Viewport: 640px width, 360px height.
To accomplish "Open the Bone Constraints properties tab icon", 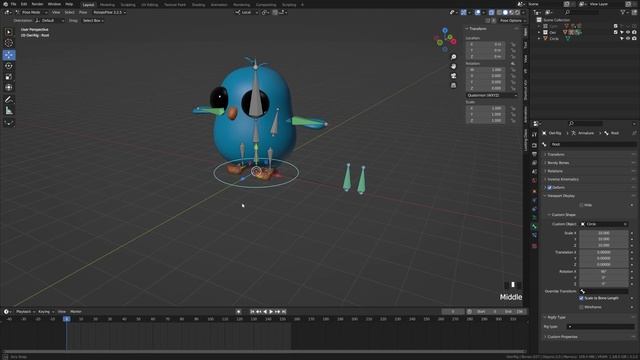I will tap(534, 236).
